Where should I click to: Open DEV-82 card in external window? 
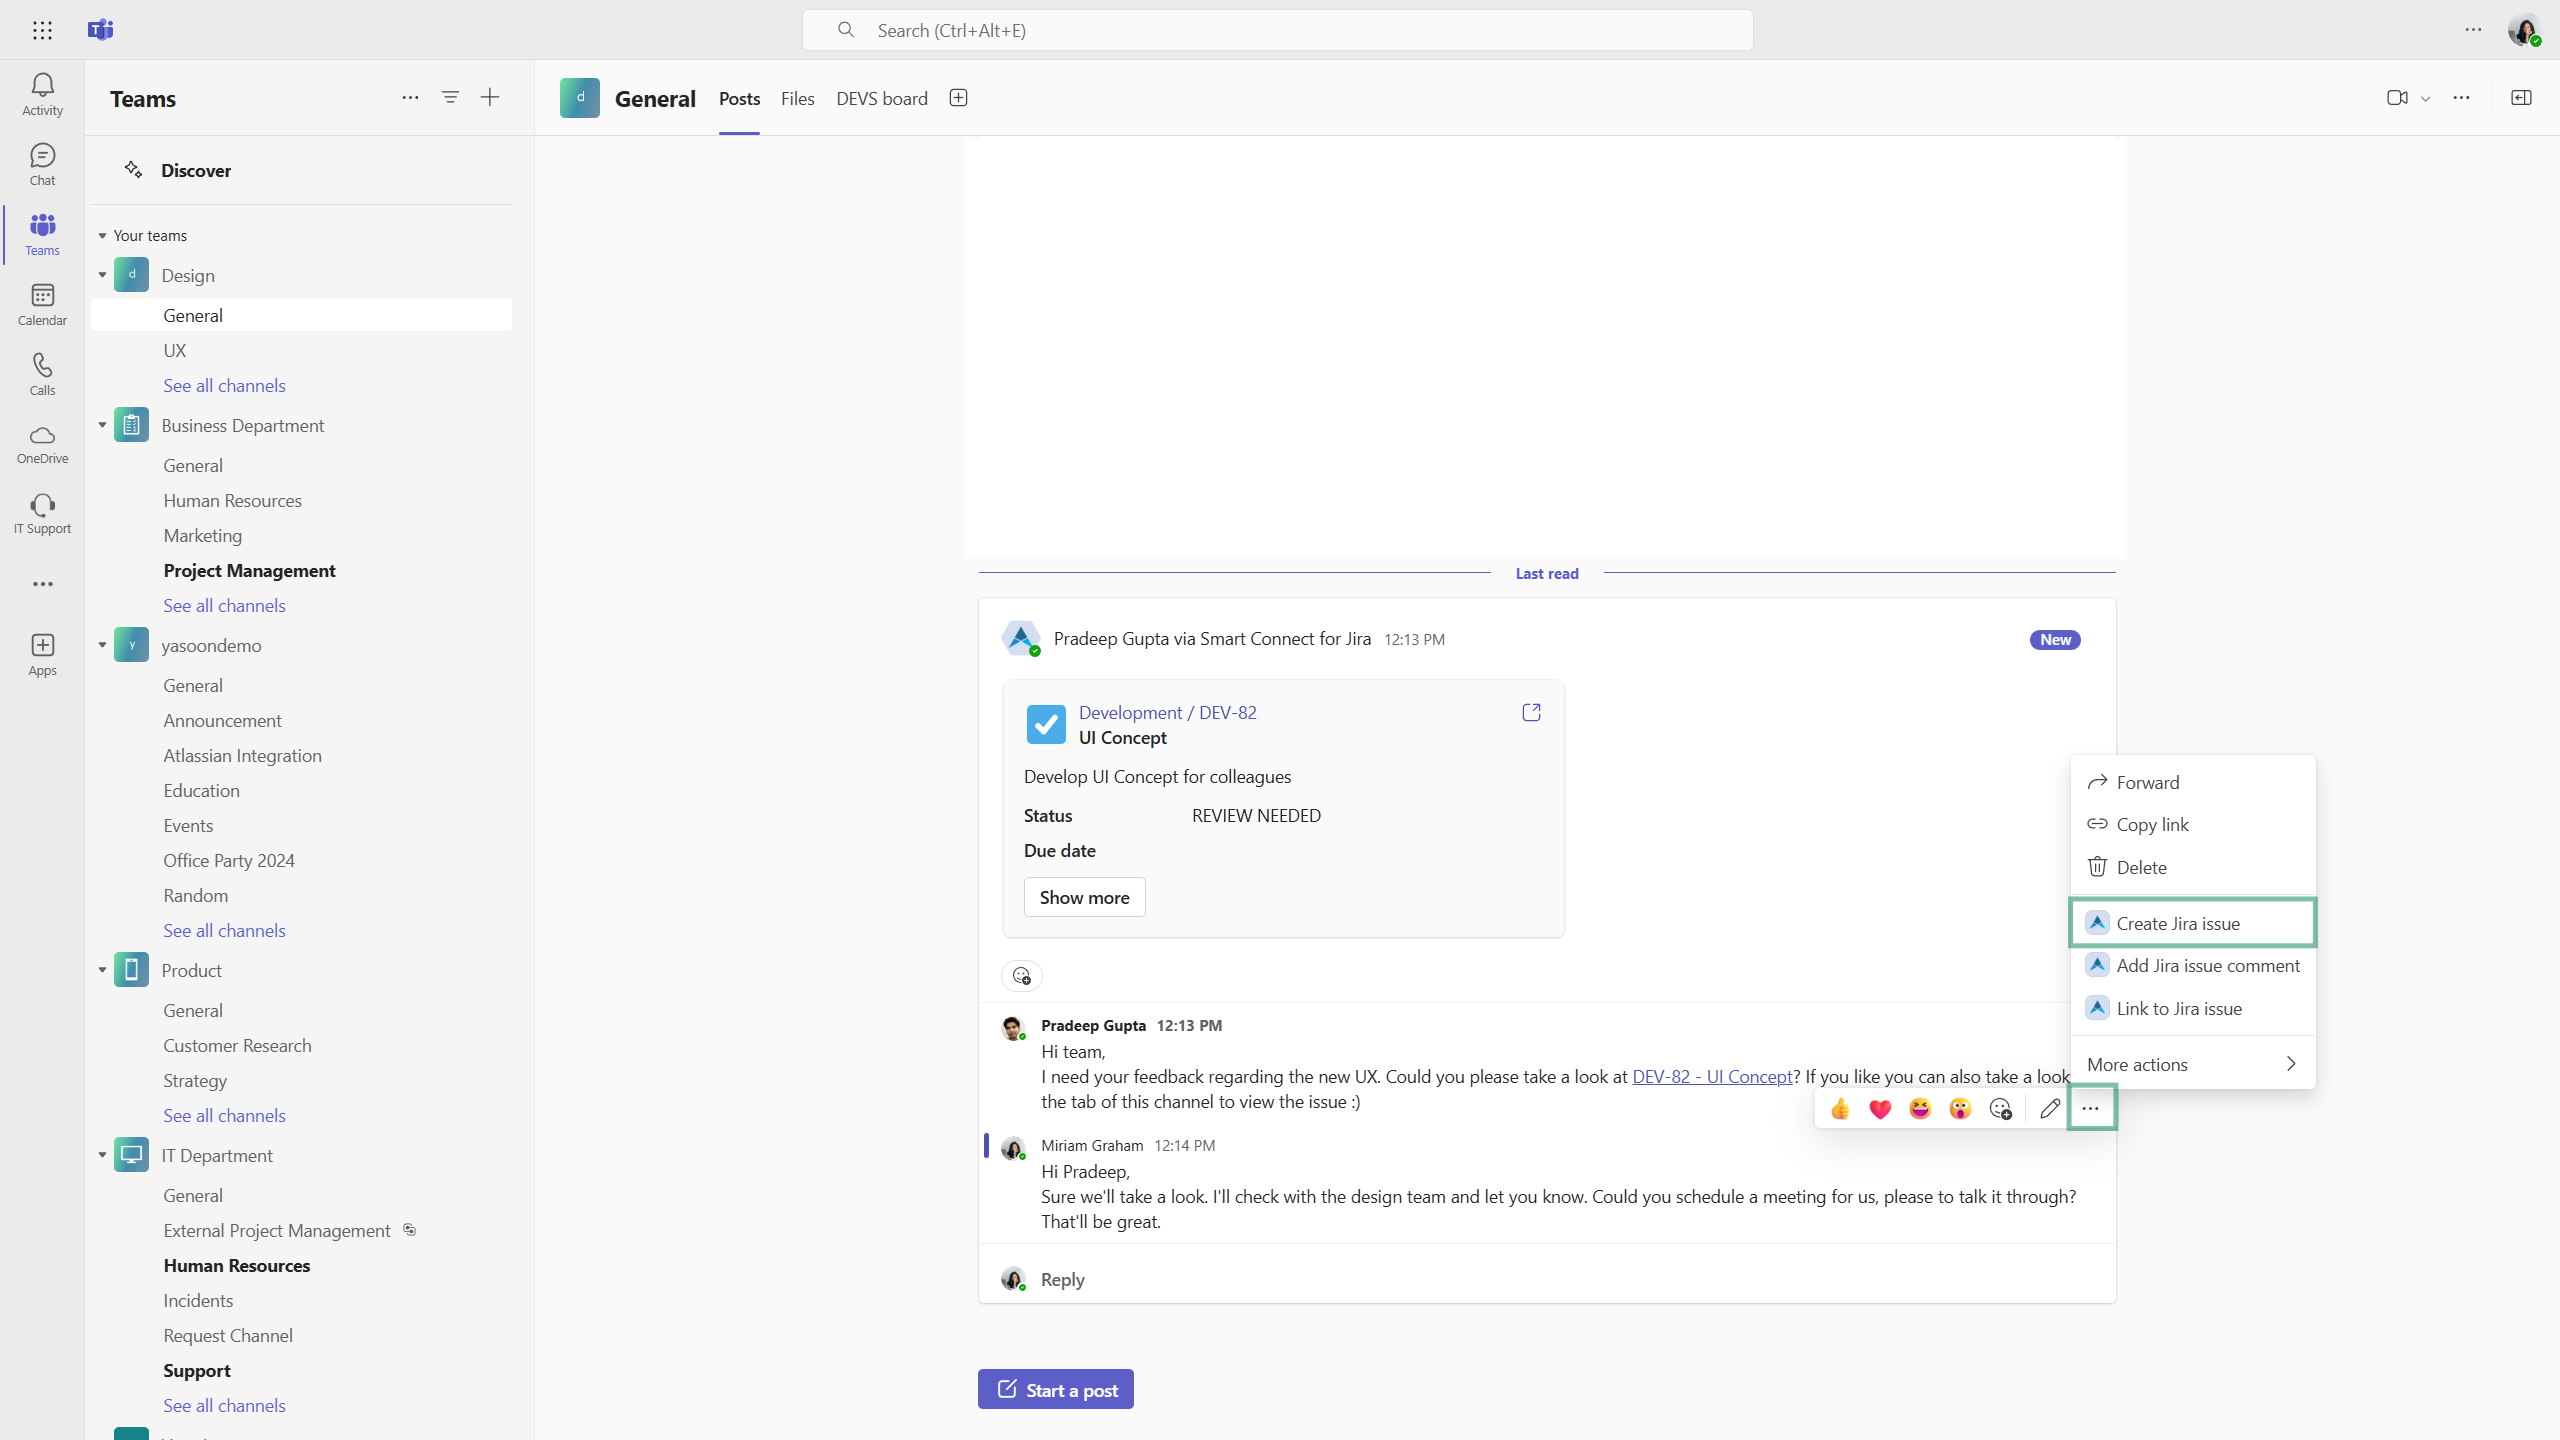pos(1531,712)
